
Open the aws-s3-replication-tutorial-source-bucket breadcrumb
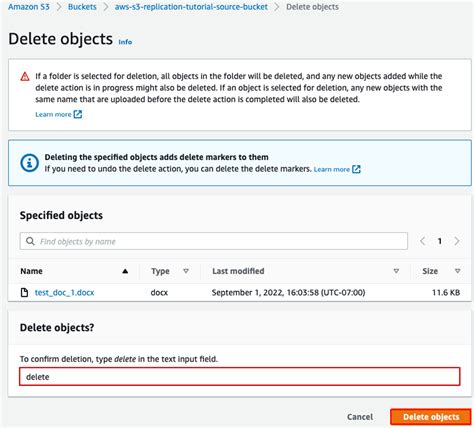[x=191, y=7]
